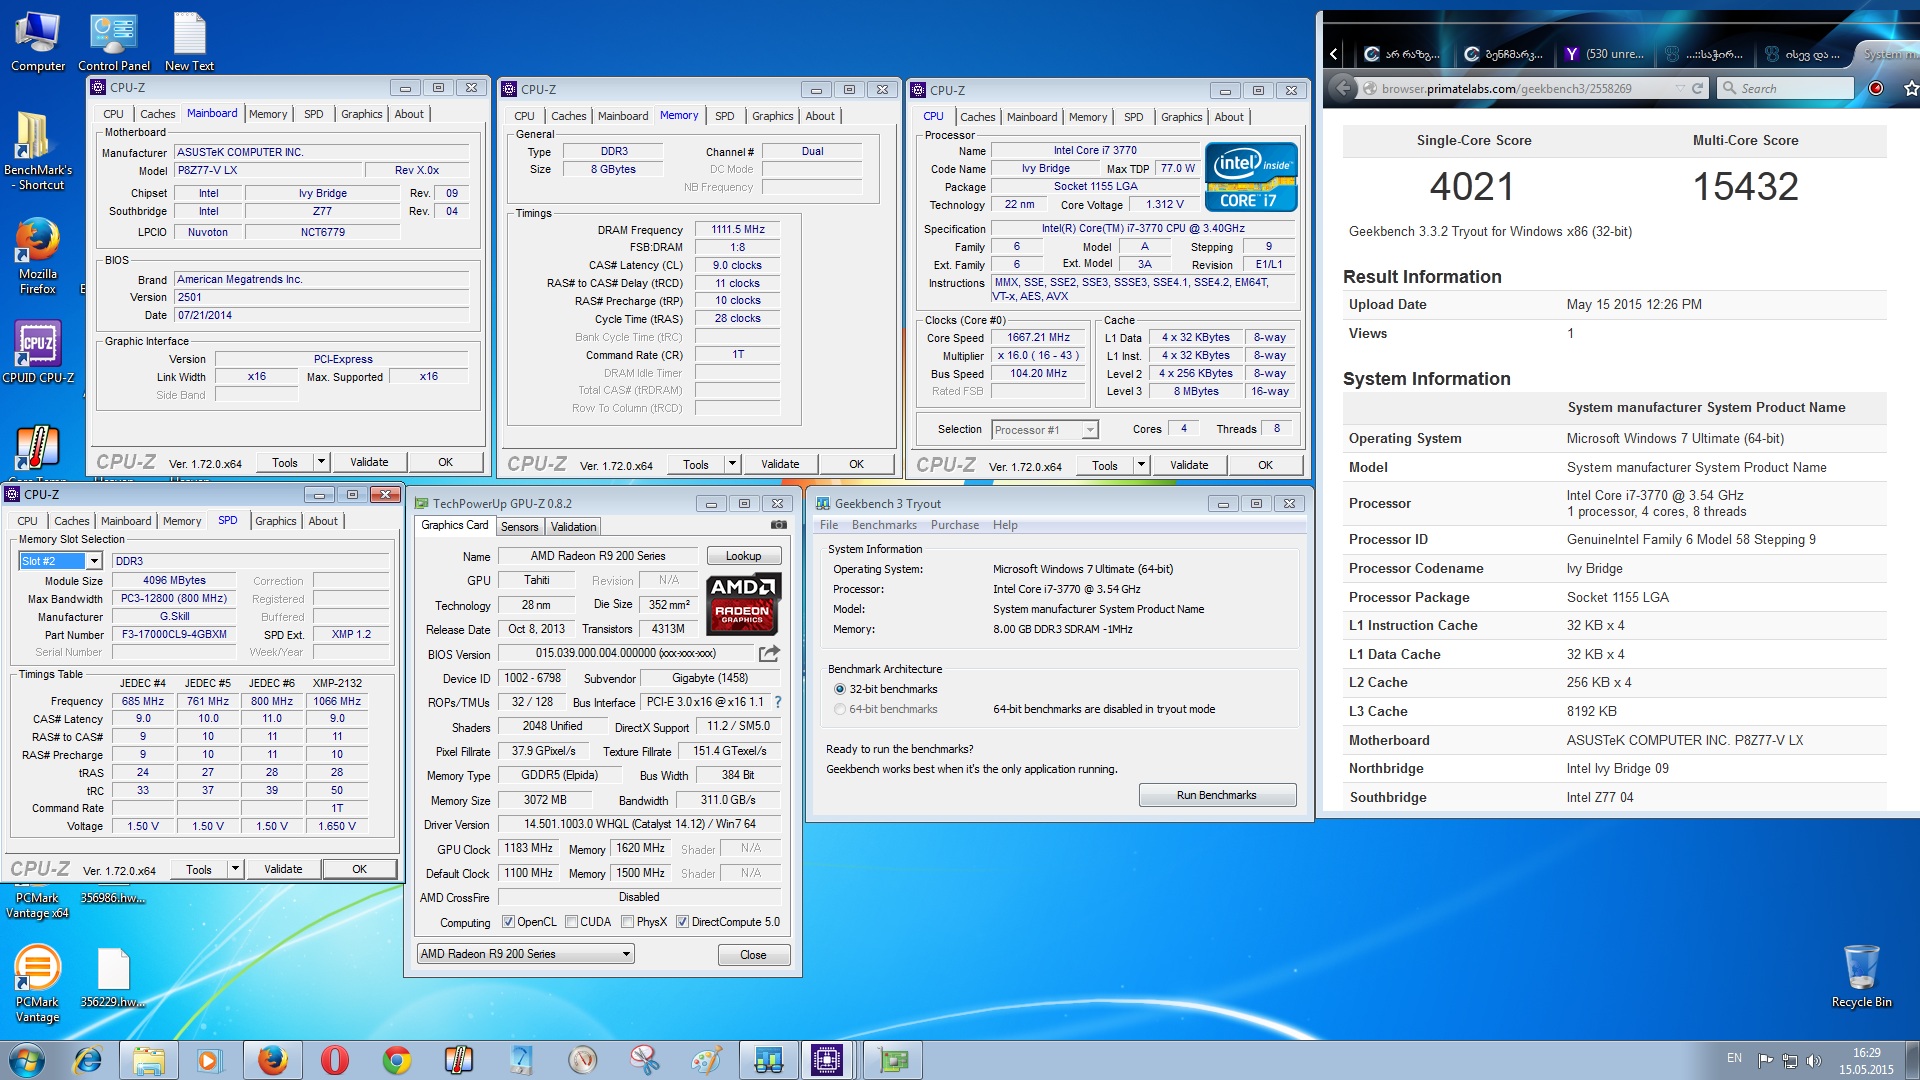Click the GPU-Z screenshot camera icon
The width and height of the screenshot is (1920, 1080).
coord(778,525)
